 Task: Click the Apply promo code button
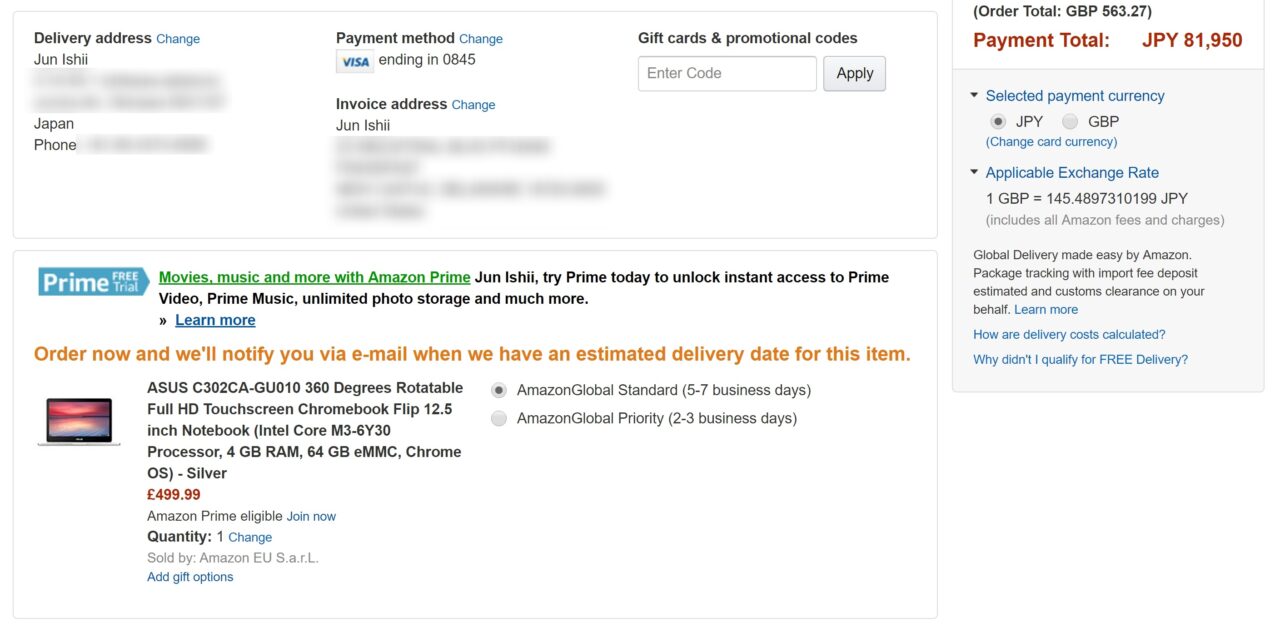(854, 73)
